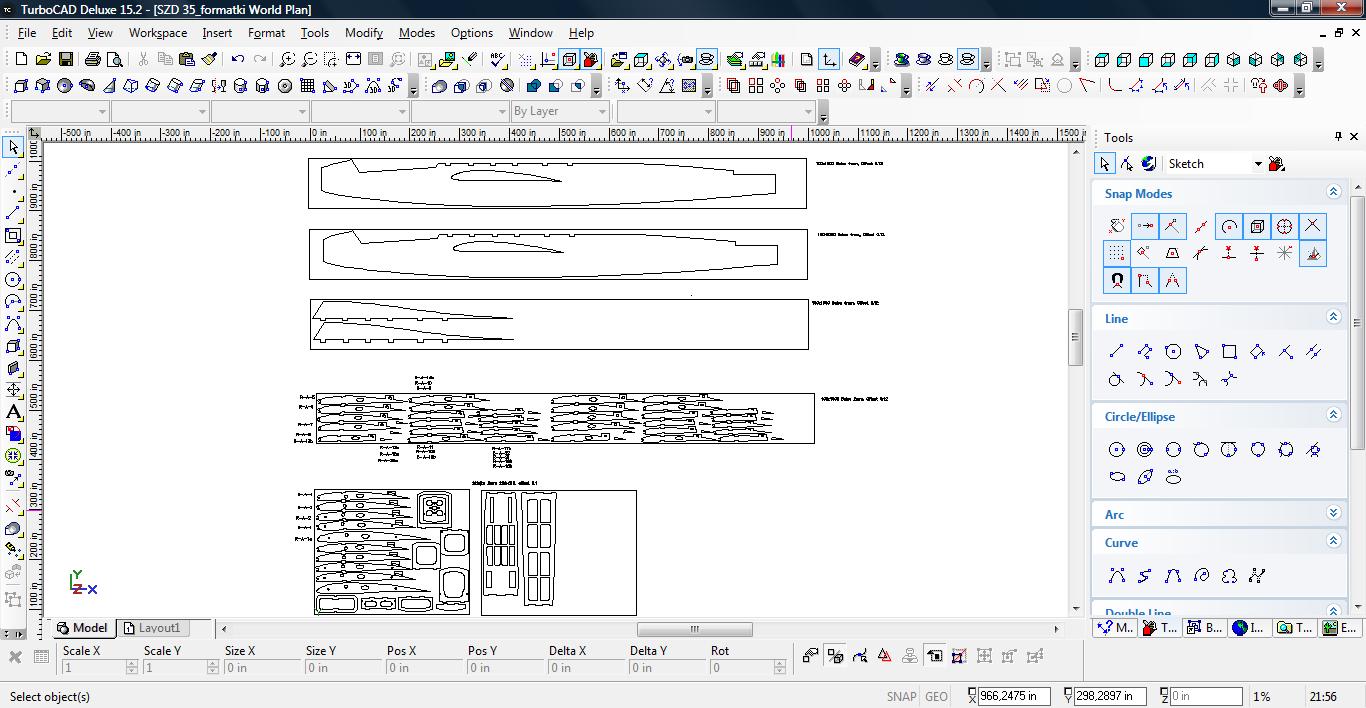Select the Concentric Circle tool
Screen dimensions: 1366x708
tap(1145, 450)
